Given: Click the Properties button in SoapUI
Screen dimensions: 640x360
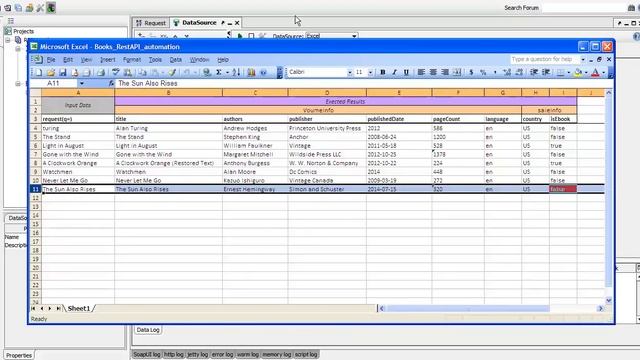Looking at the screenshot, I should [x=19, y=355].
